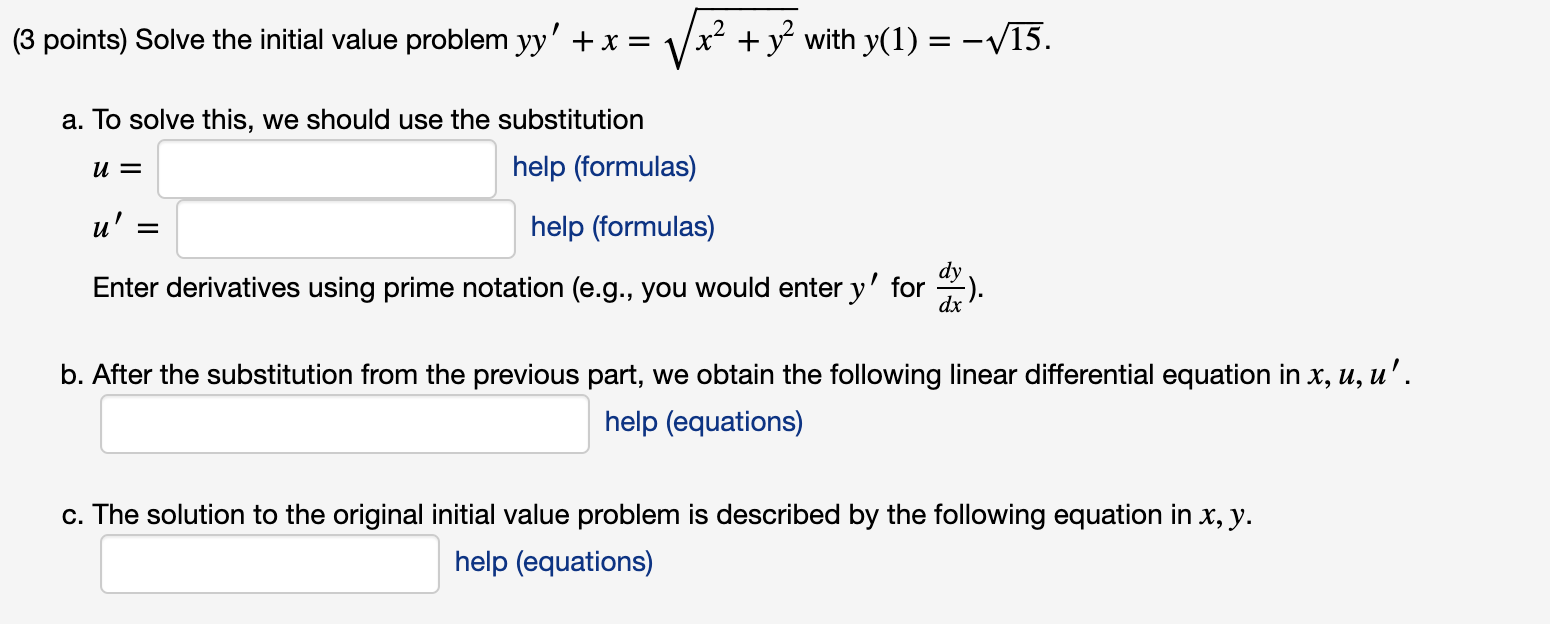Get equation entry help for part b
Viewport: 1550px width, 624px height.
coord(702,421)
